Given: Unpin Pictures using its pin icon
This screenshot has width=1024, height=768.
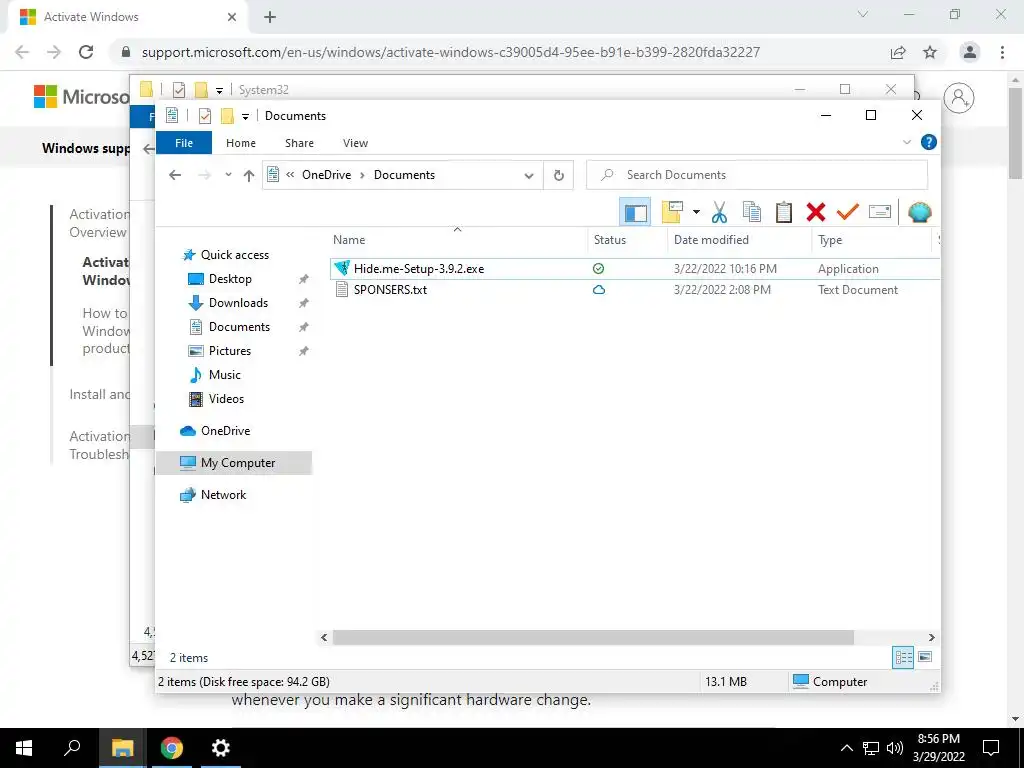Looking at the screenshot, I should 303,351.
